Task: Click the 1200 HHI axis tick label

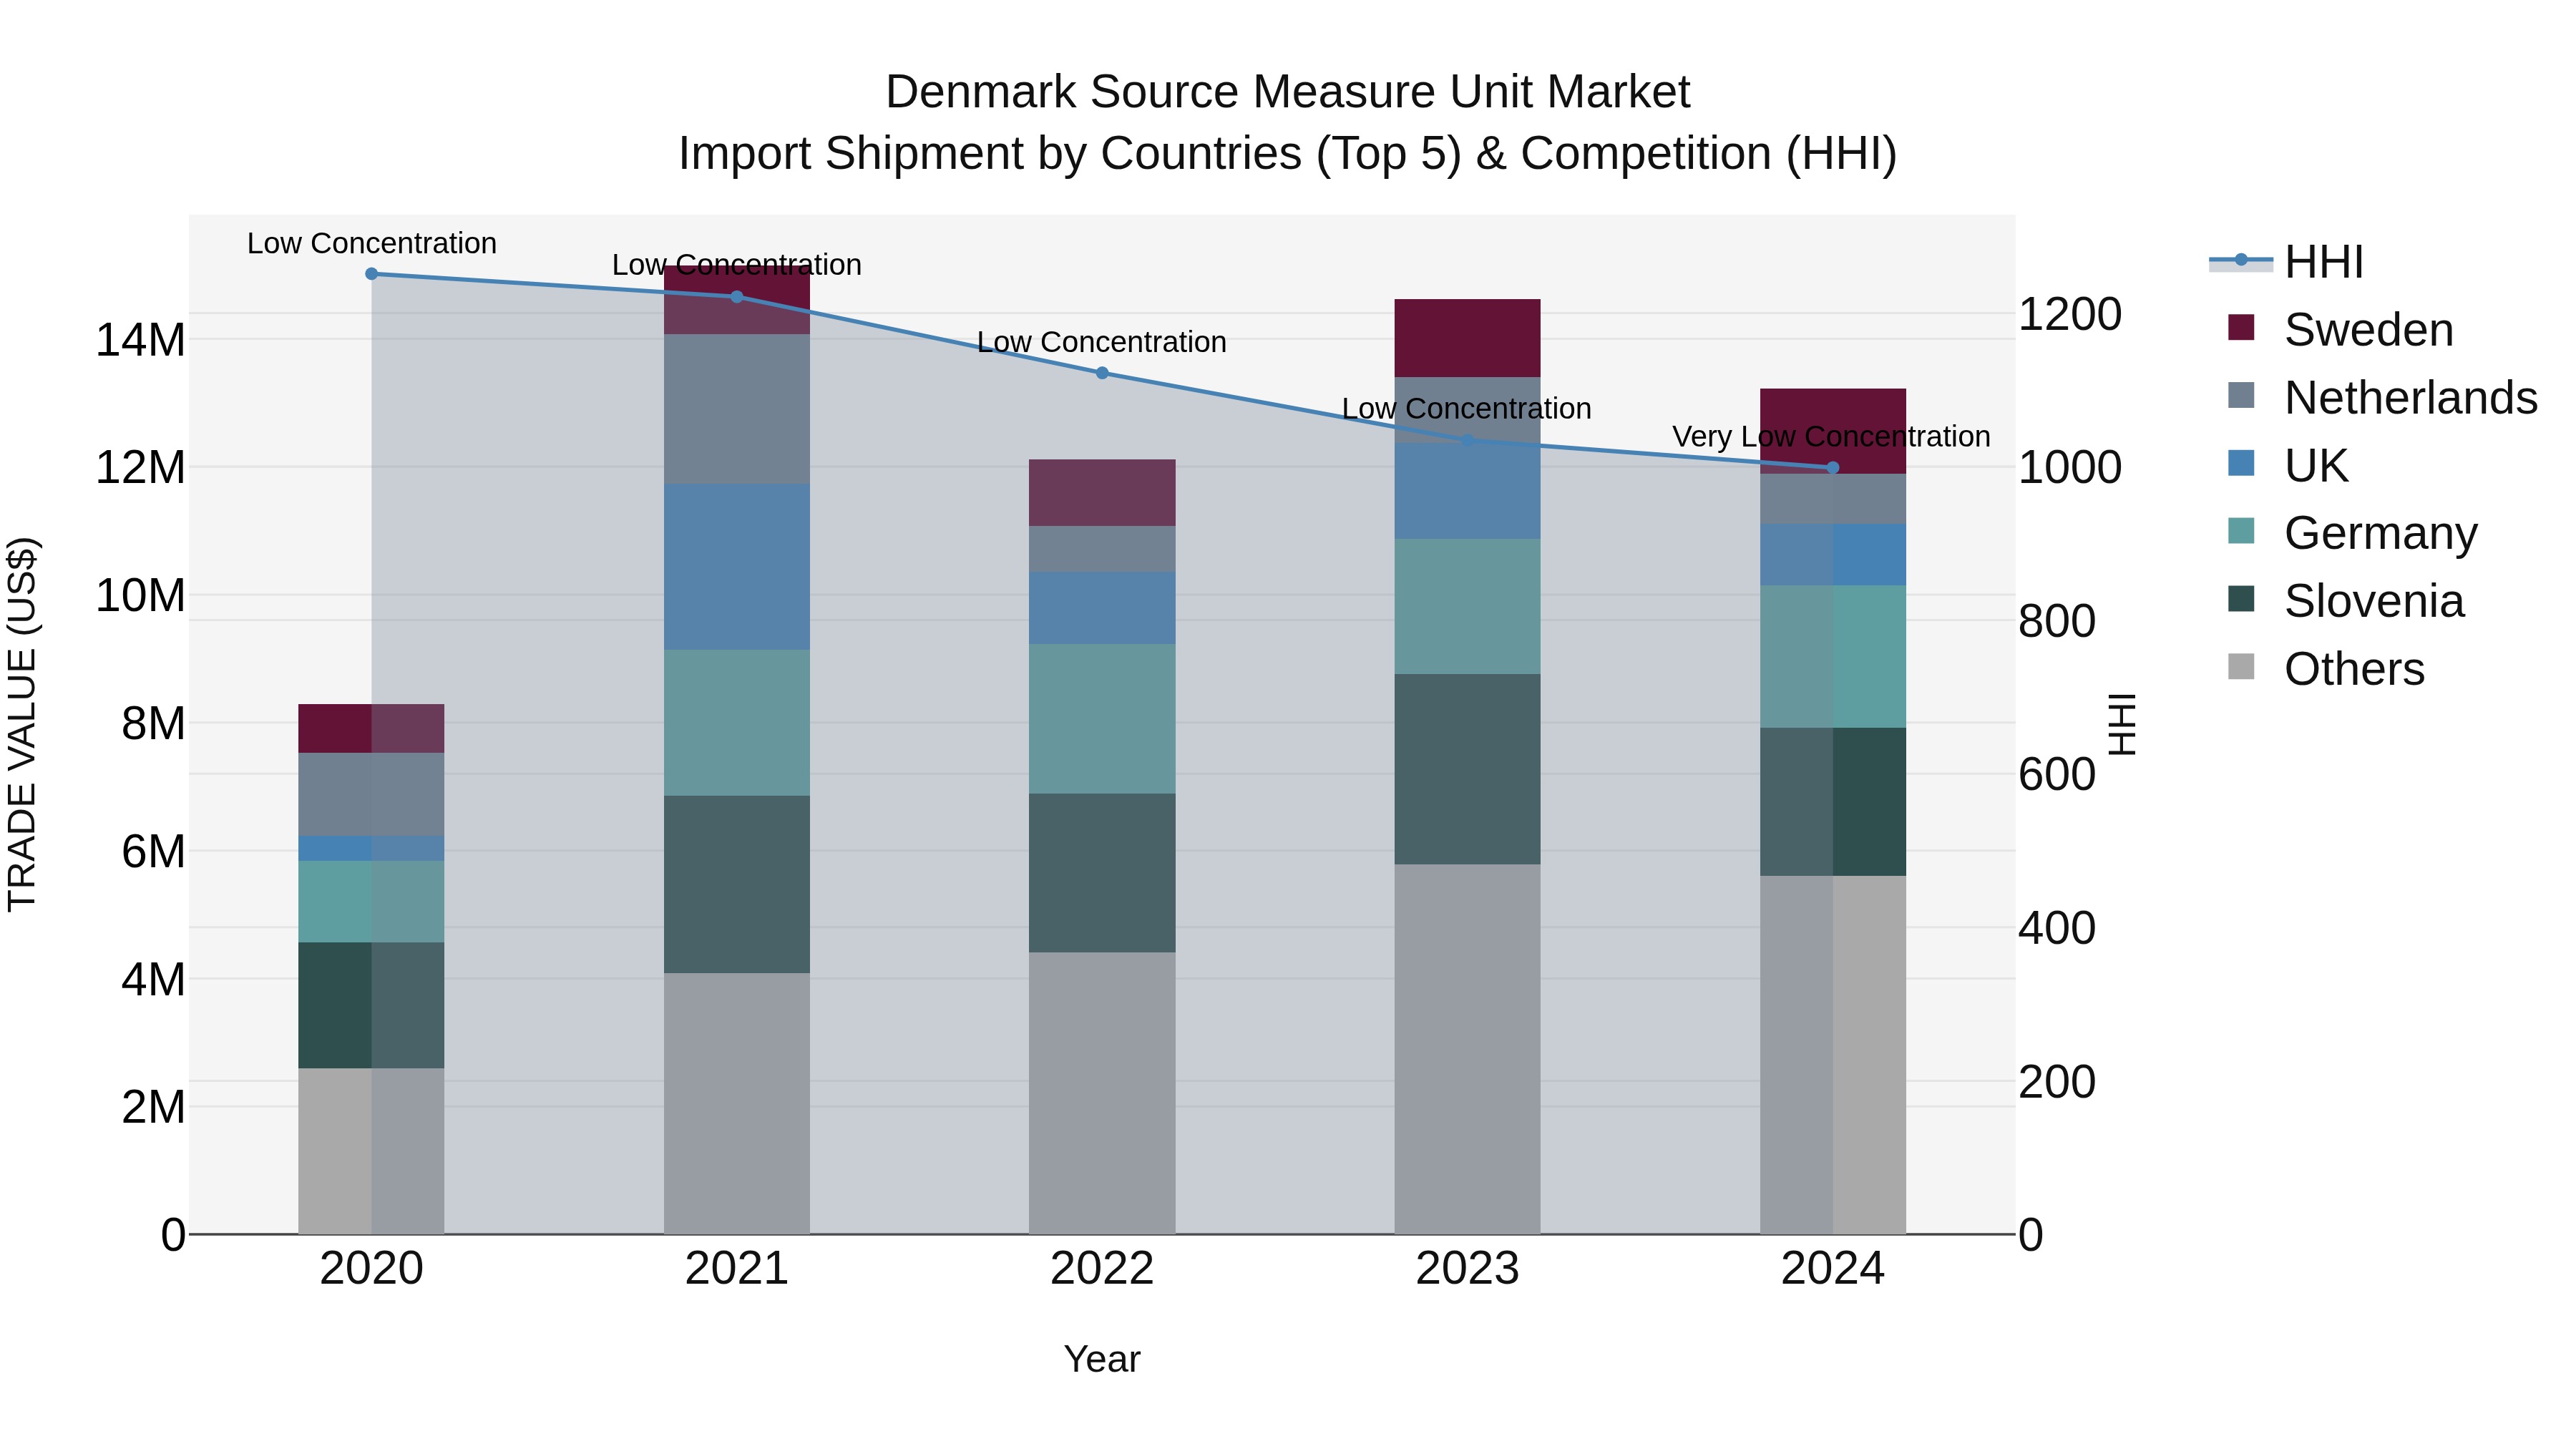Action: click(2070, 315)
